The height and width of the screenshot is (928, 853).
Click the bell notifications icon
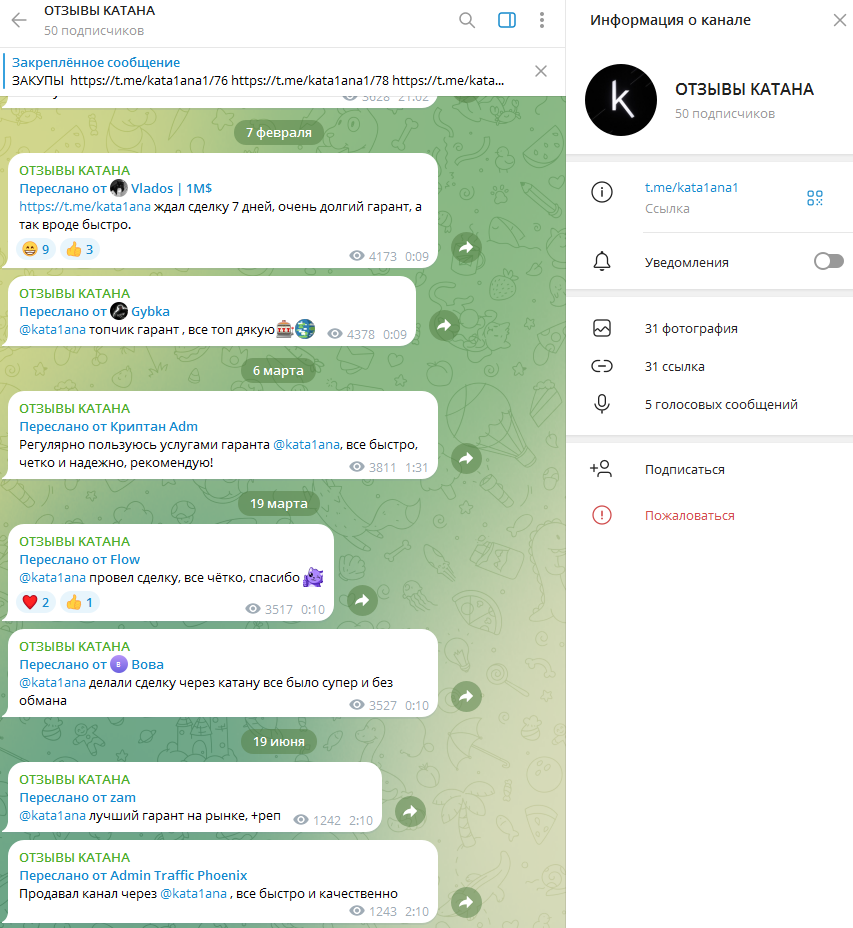(601, 261)
